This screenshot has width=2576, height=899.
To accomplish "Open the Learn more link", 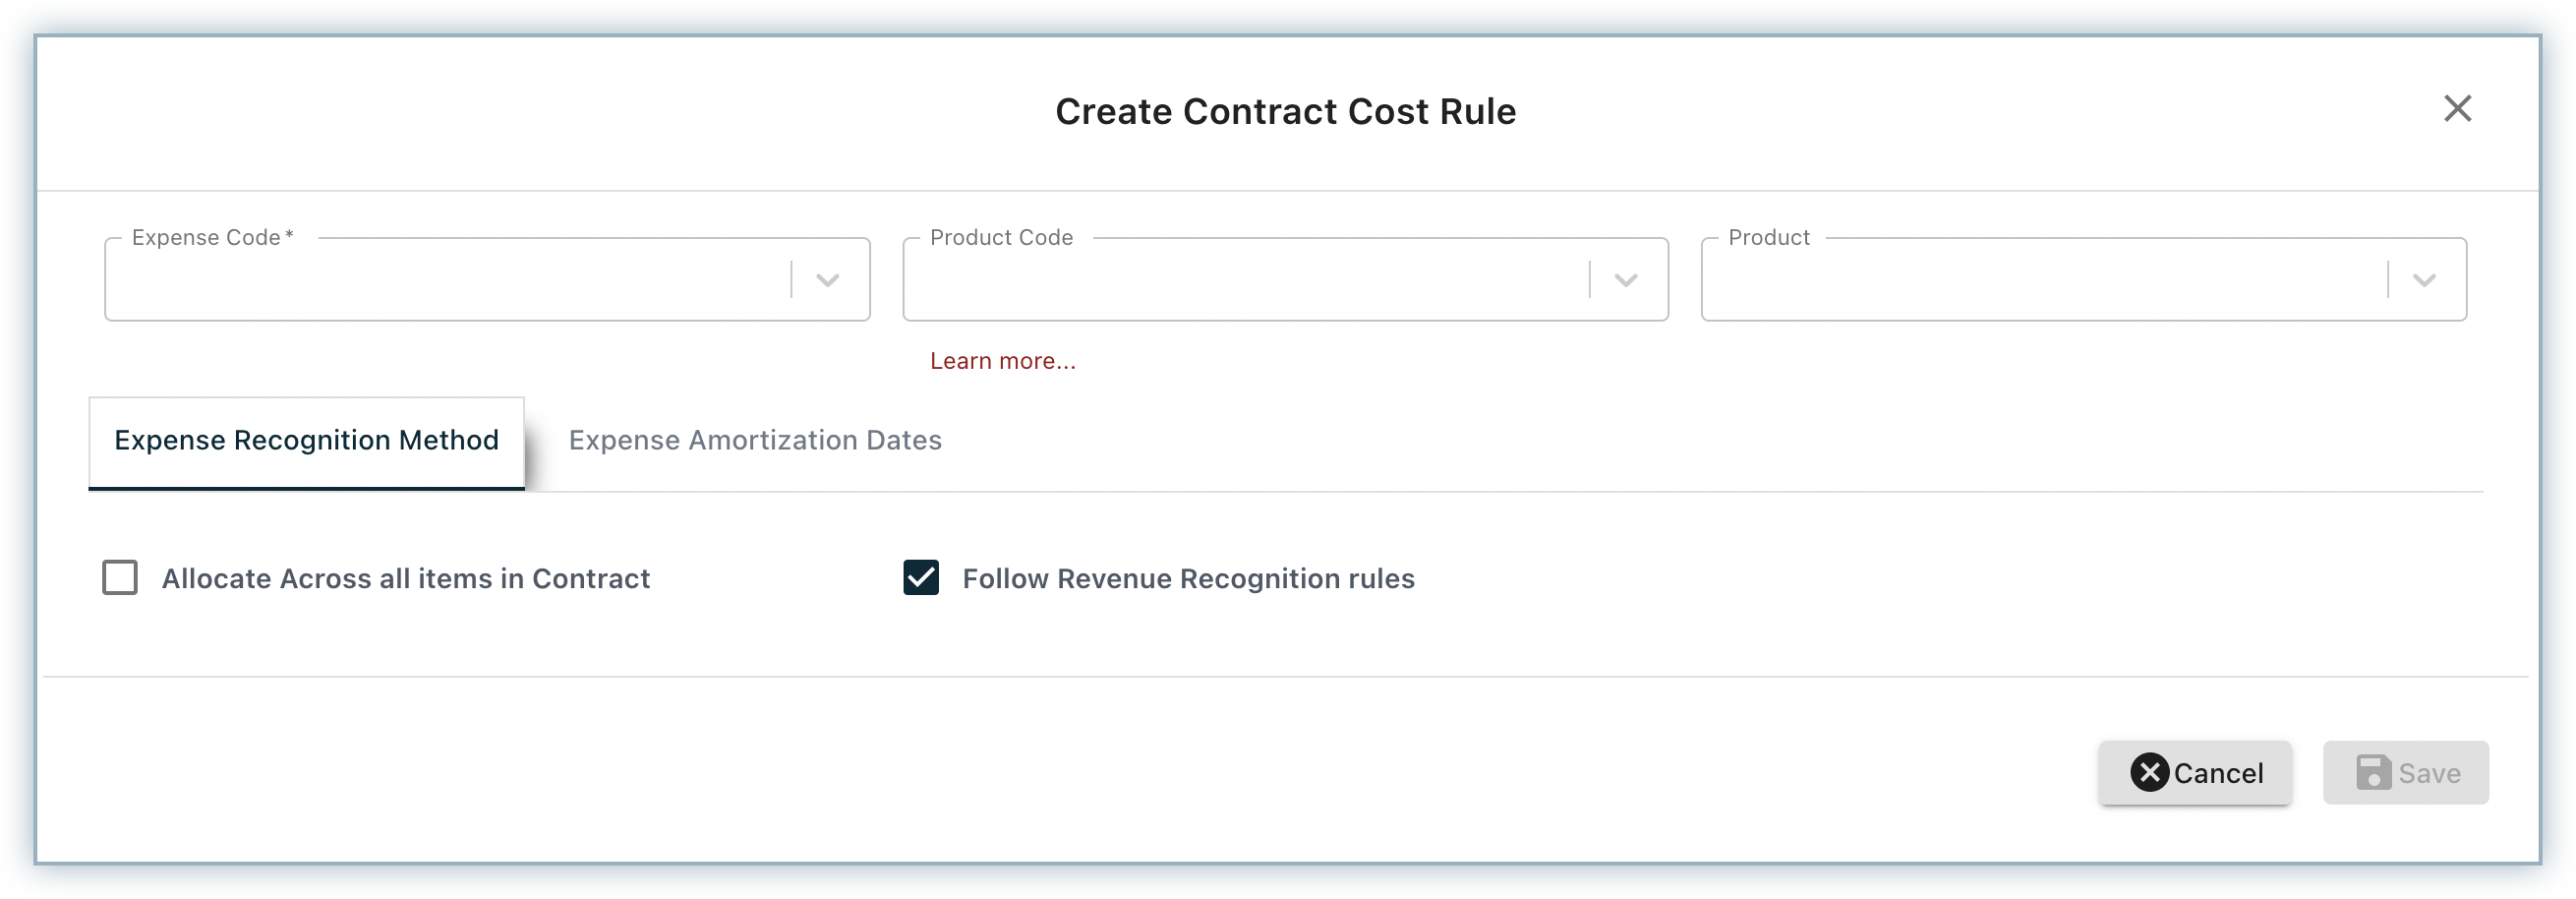I will click(x=1002, y=361).
